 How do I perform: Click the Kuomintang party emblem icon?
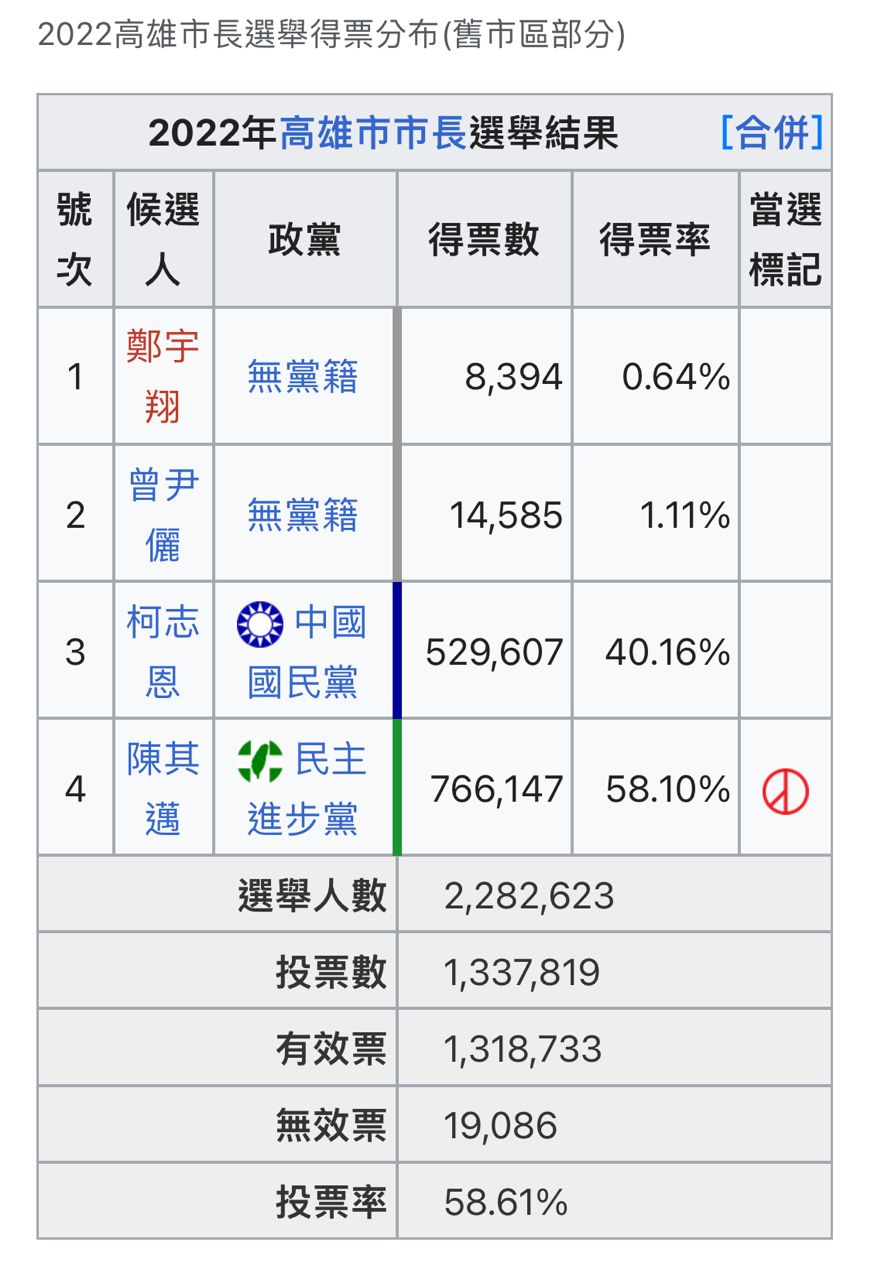pyautogui.click(x=260, y=623)
